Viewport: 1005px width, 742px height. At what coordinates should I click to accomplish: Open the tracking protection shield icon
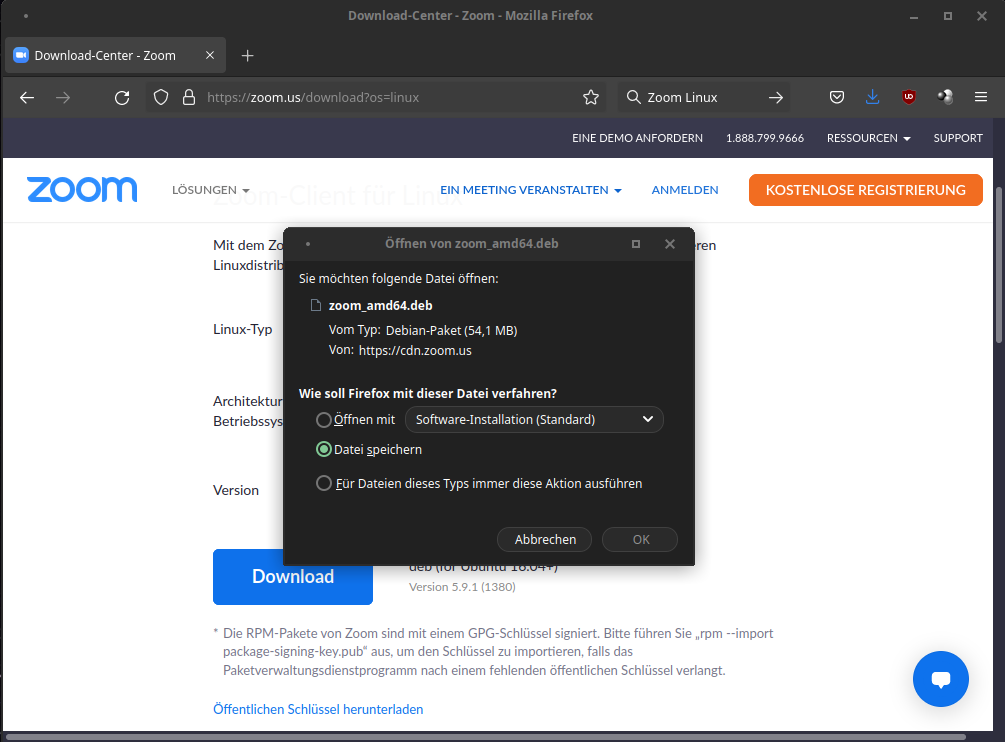(161, 97)
